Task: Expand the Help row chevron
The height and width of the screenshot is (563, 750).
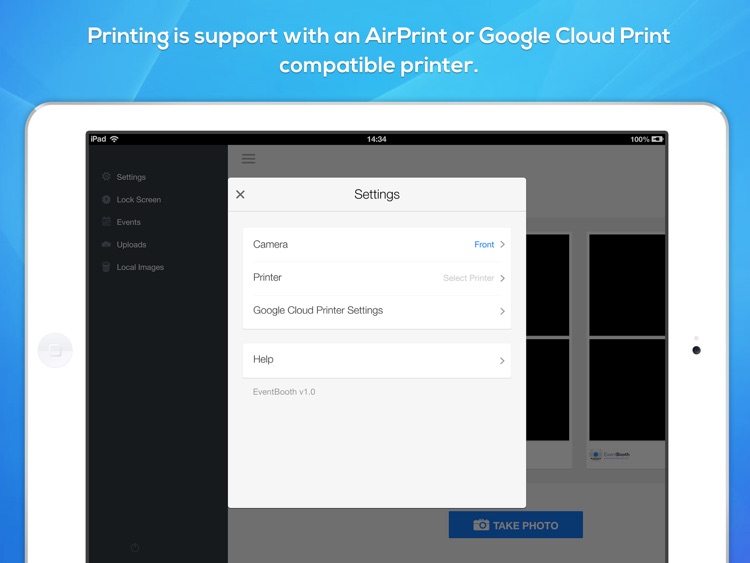Action: tap(502, 361)
